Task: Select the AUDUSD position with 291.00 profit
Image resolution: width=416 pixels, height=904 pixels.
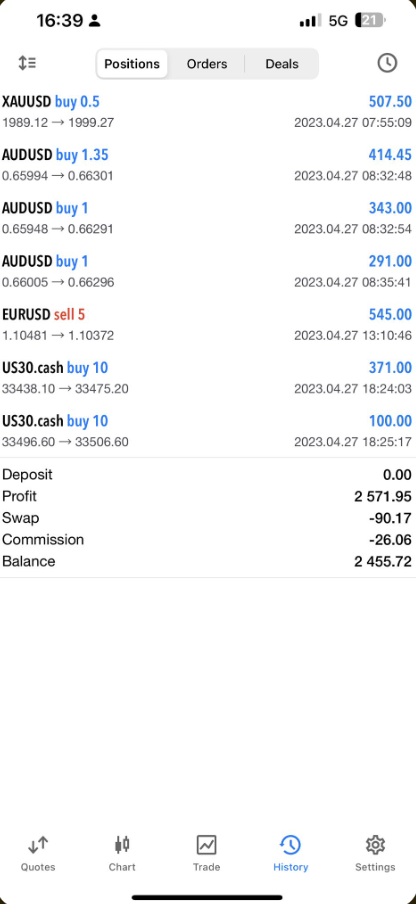Action: (208, 272)
